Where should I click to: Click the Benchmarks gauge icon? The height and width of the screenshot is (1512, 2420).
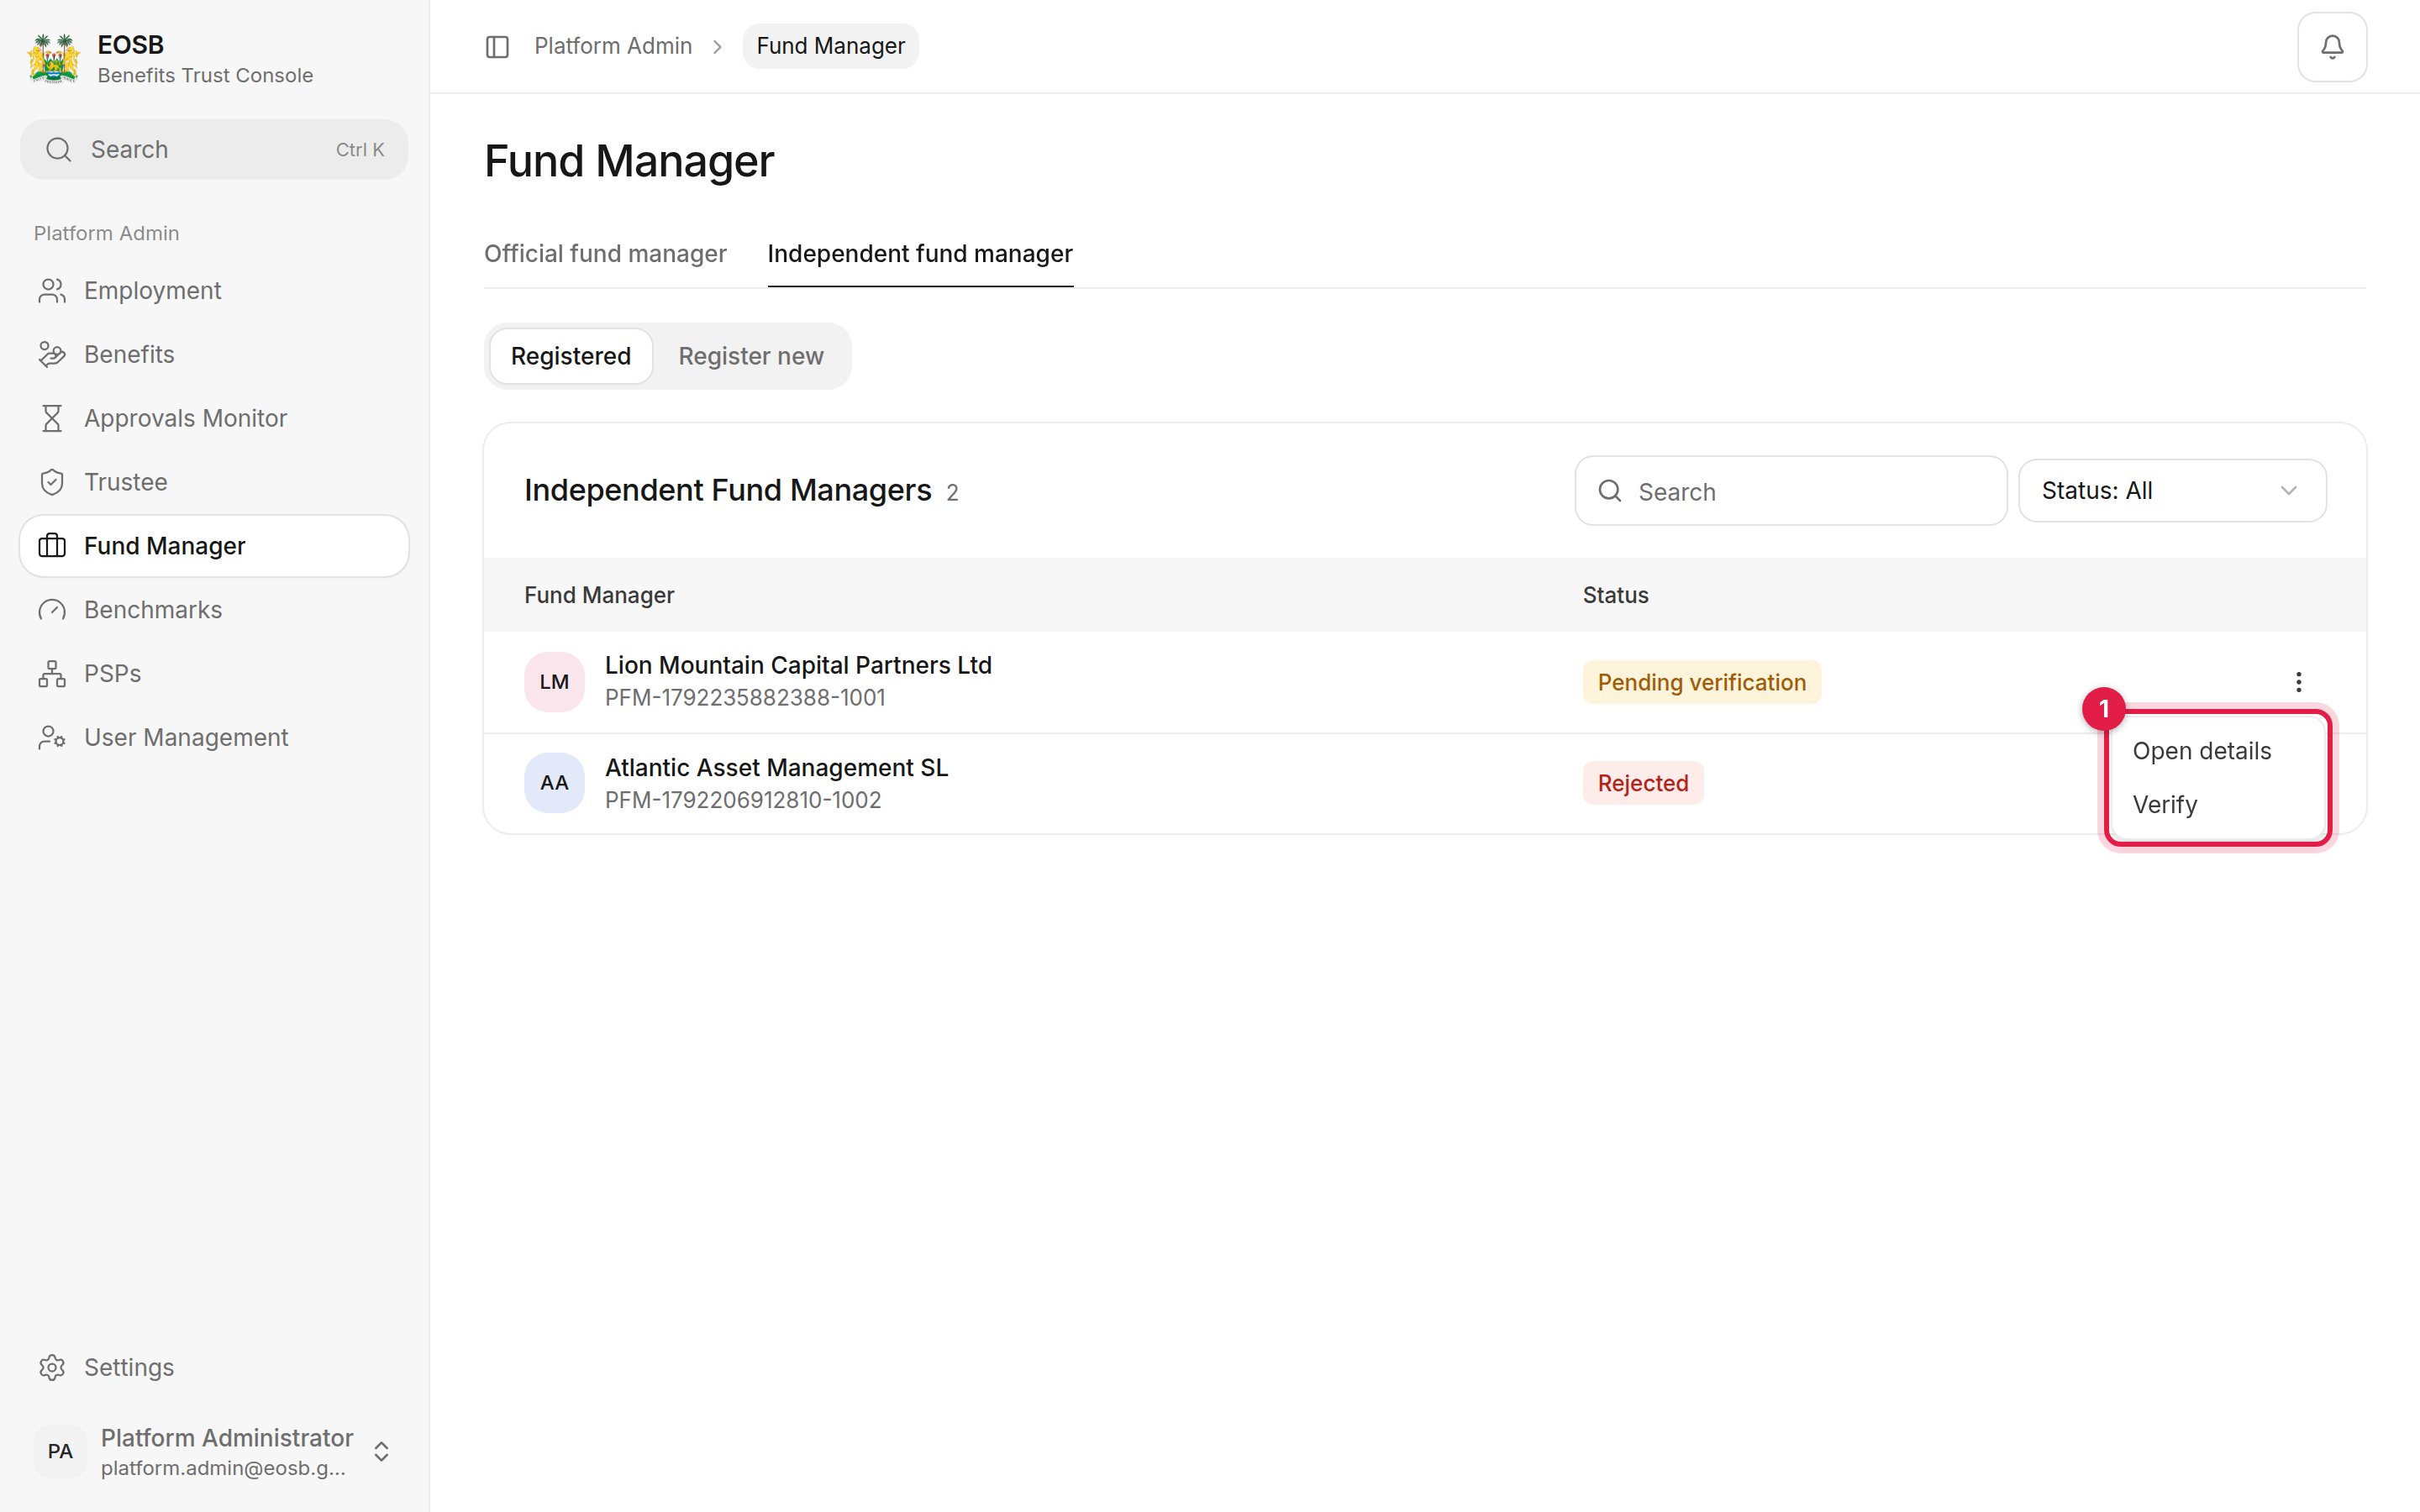tap(52, 610)
